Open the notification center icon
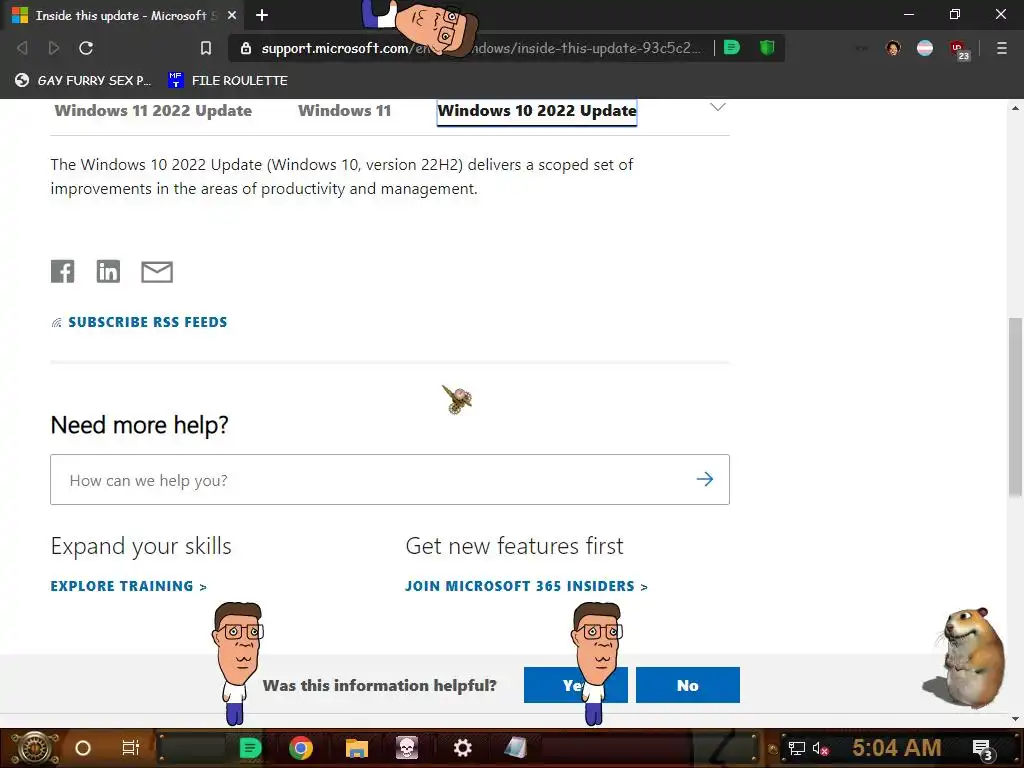The height and width of the screenshot is (768, 1024). point(983,750)
